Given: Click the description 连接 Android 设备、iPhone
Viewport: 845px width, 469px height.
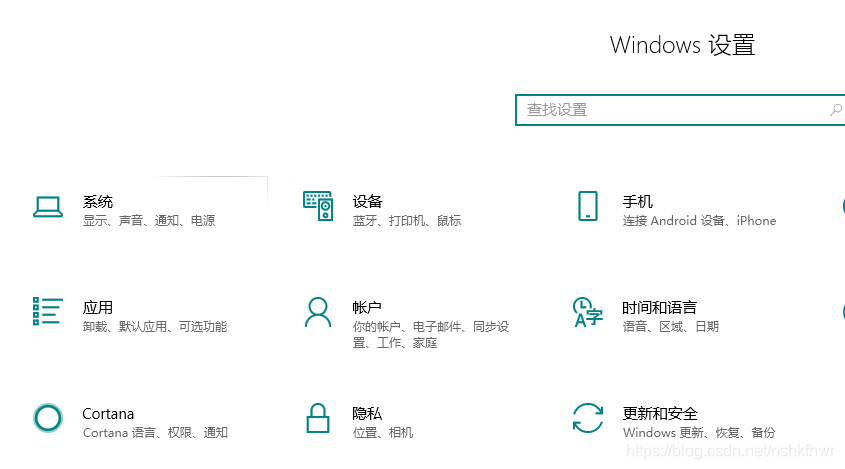Looking at the screenshot, I should point(699,220).
